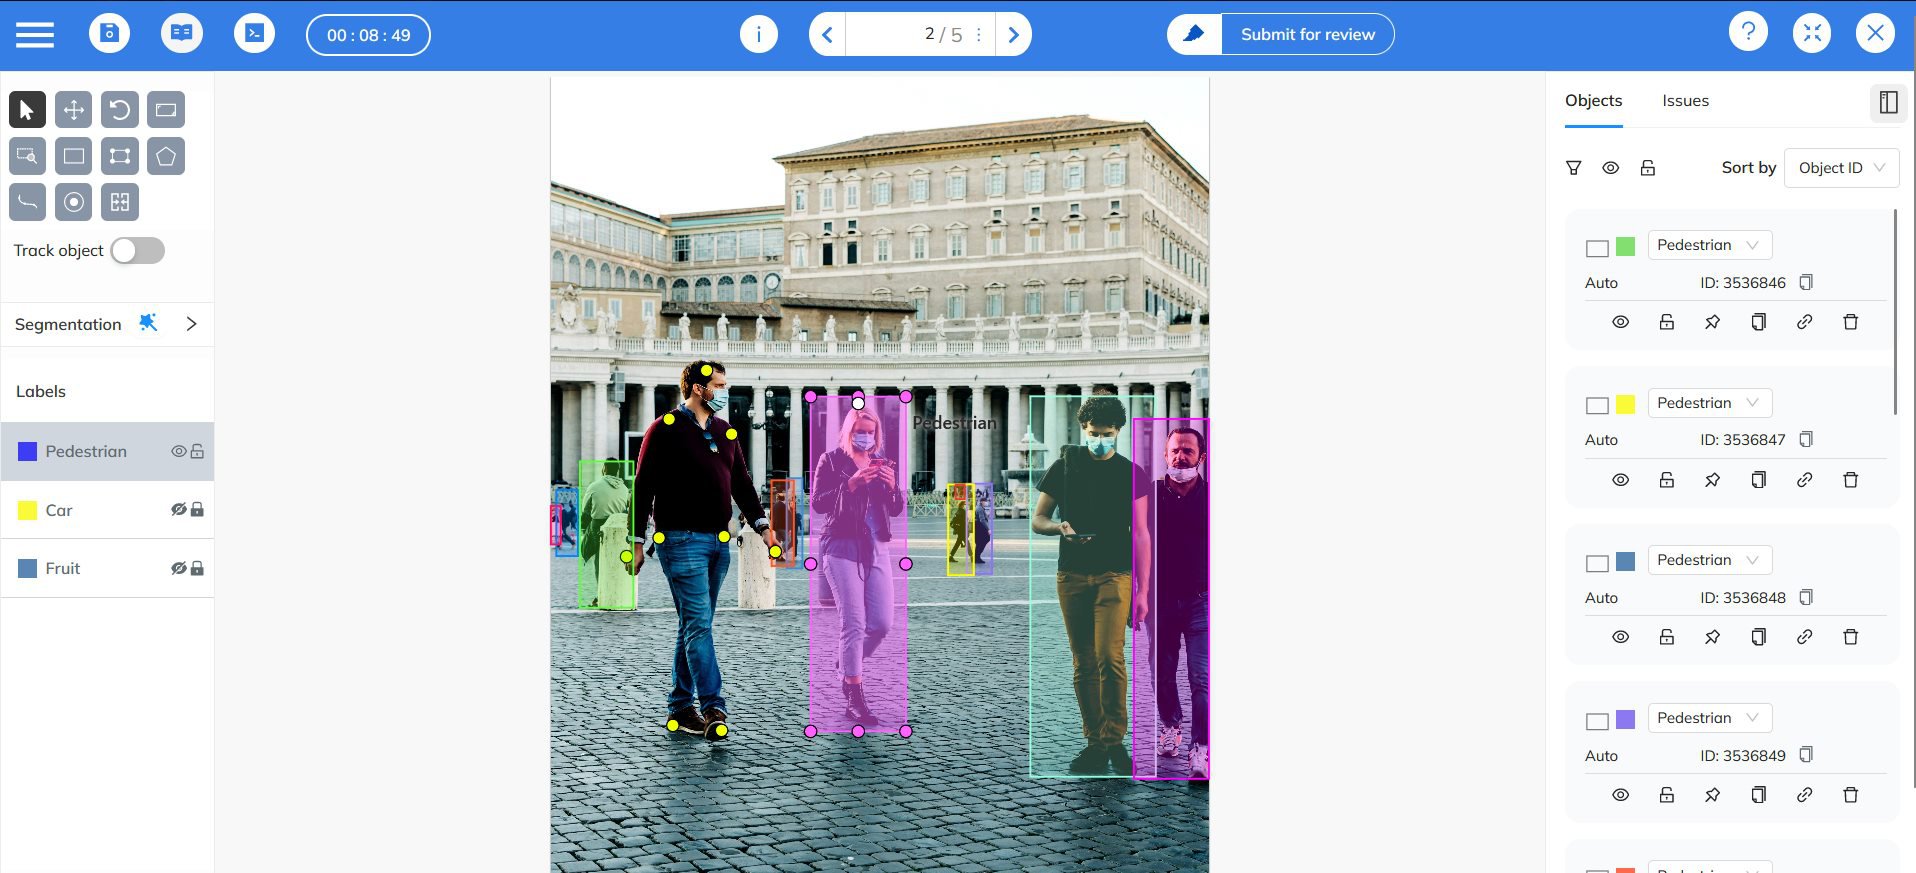The width and height of the screenshot is (1916, 873).
Task: Open label dropdown for object 3536849
Action: pos(1708,718)
